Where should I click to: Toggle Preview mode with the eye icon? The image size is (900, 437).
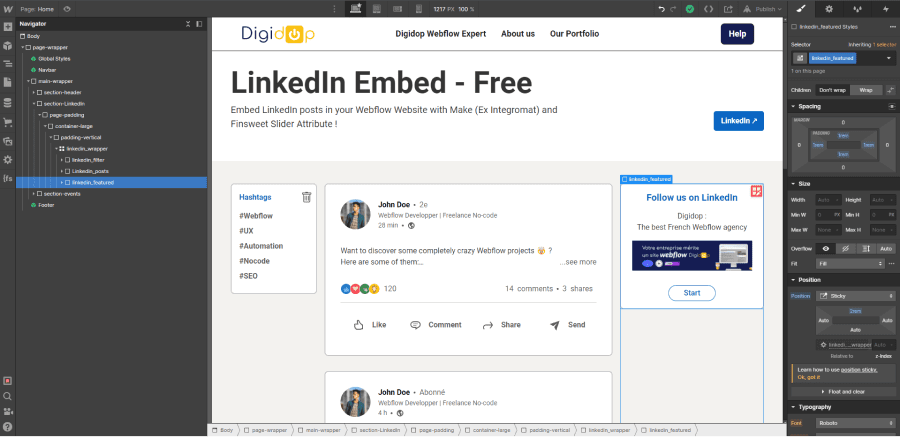(67, 9)
